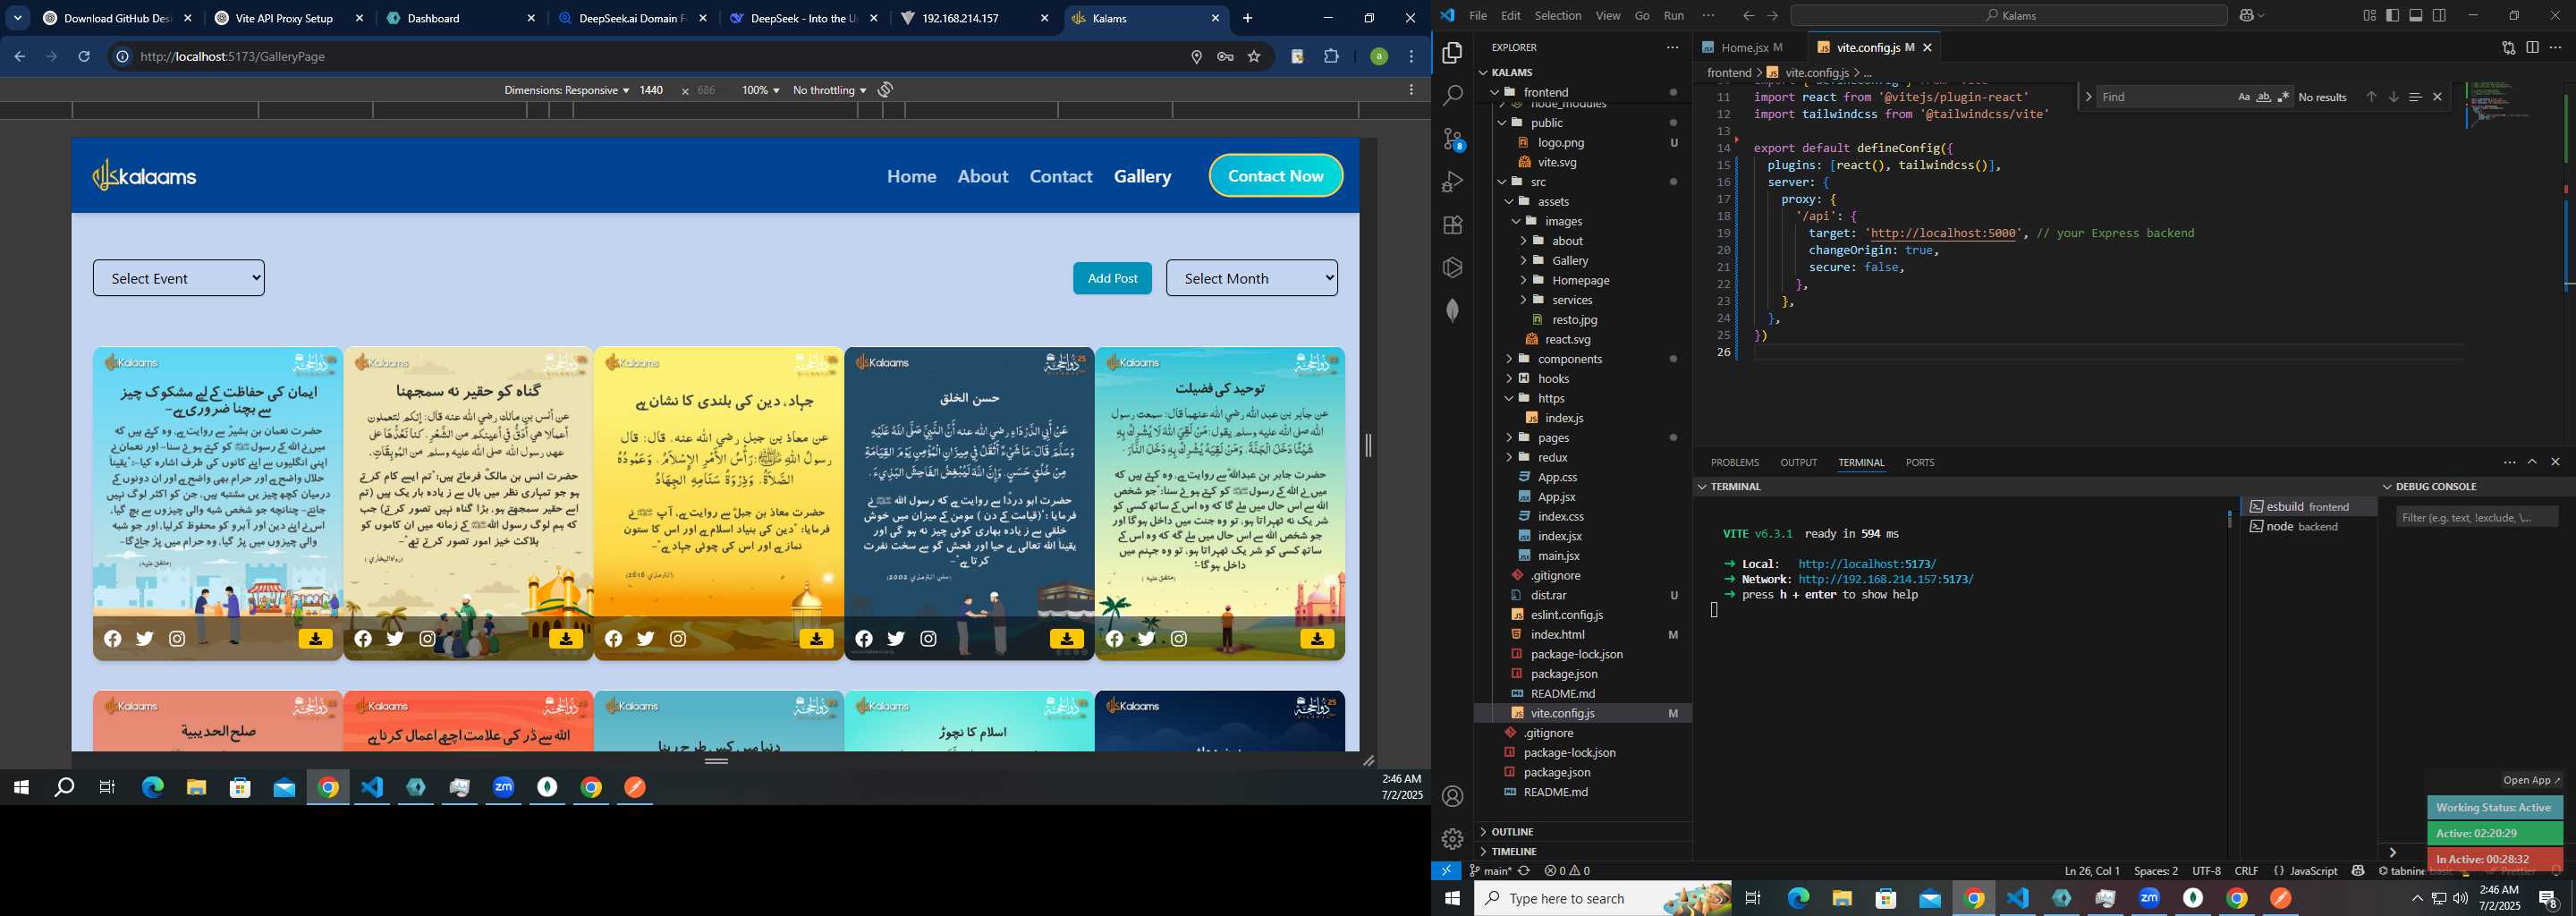
Task: Open the Manage gear in VS Code
Action: pos(1453,839)
